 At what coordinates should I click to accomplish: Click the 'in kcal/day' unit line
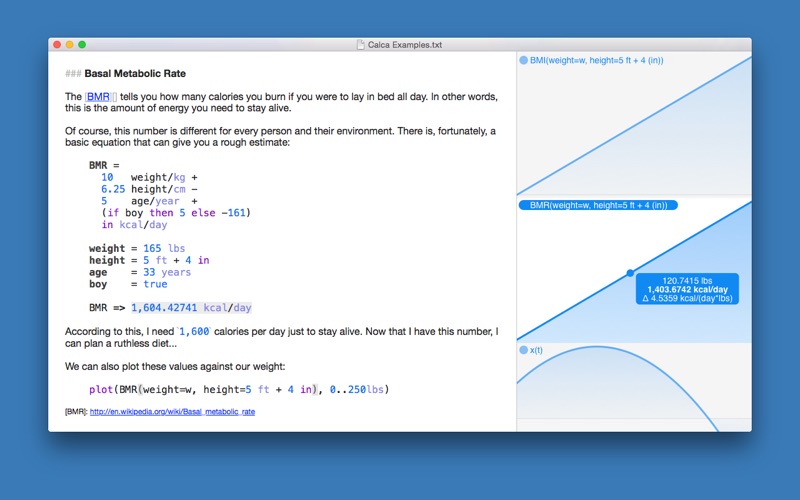tap(134, 224)
